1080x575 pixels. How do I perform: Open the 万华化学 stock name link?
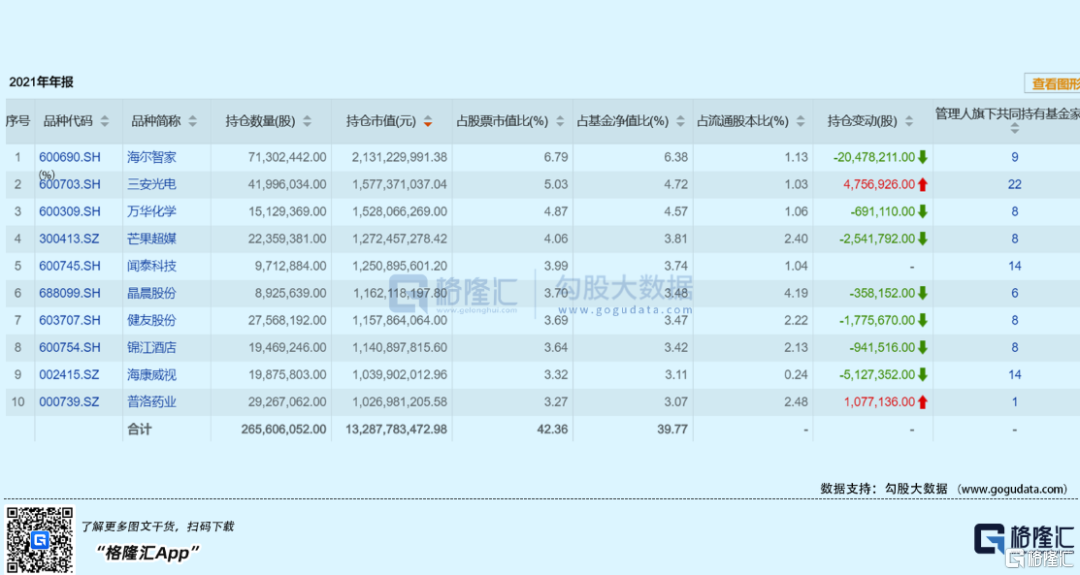152,211
